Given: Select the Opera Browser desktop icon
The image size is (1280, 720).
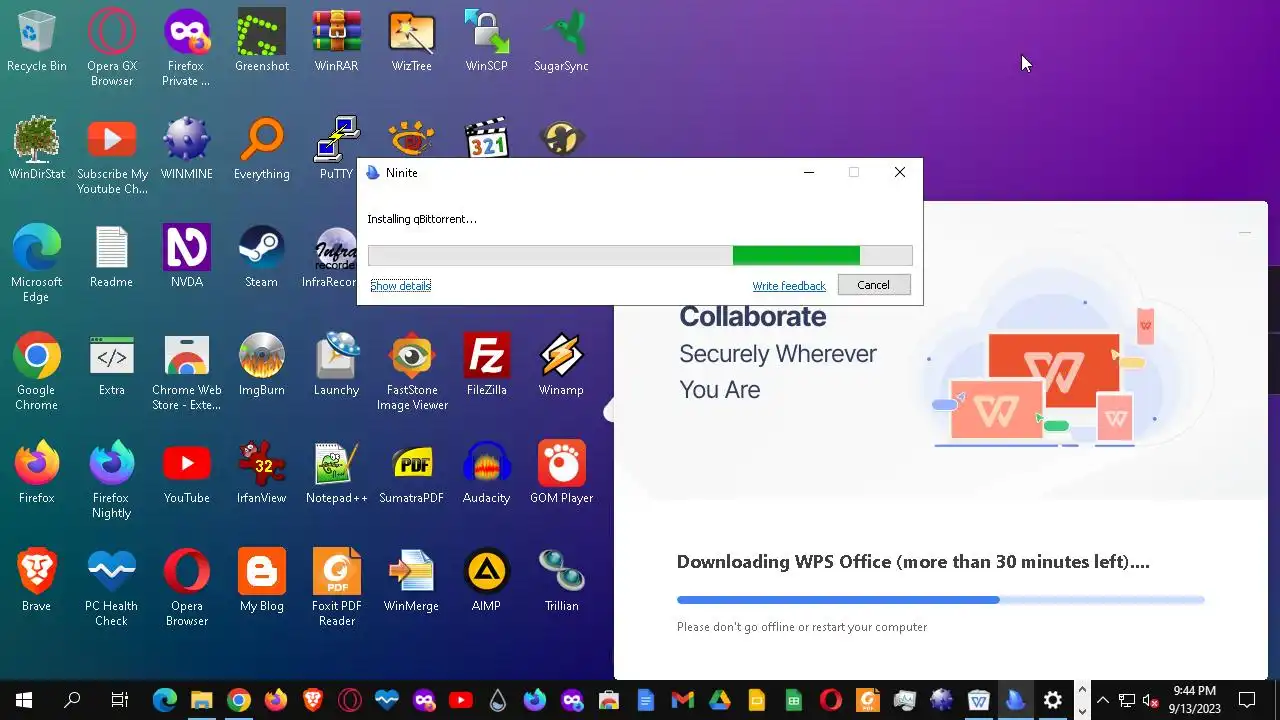Looking at the screenshot, I should (187, 589).
